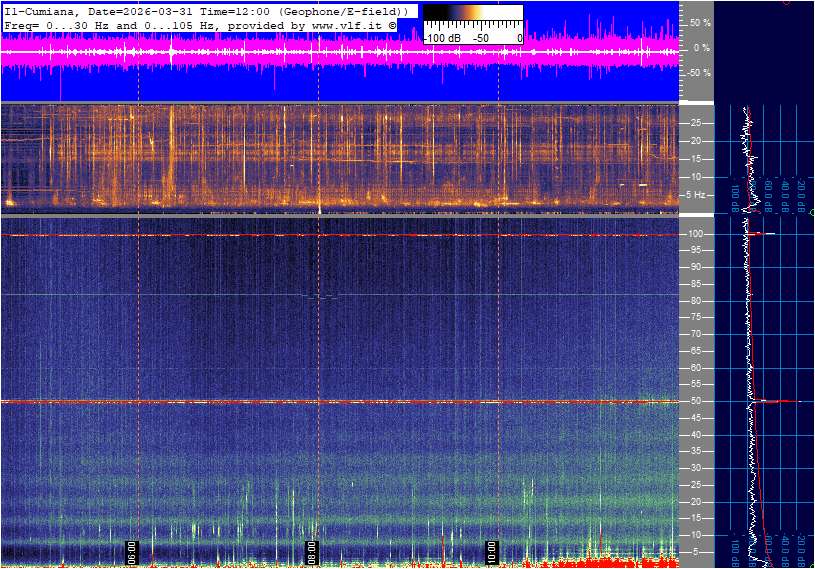Screen dimensions: 815x569
Task: Click the 40 E-field axis label
Action: pyautogui.click(x=695, y=435)
